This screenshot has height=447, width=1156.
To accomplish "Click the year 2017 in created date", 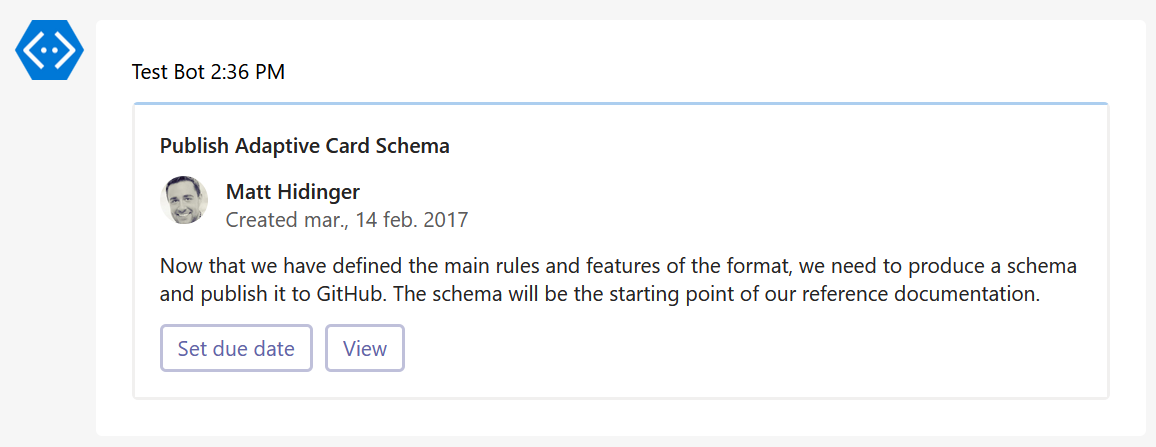I will click(446, 220).
